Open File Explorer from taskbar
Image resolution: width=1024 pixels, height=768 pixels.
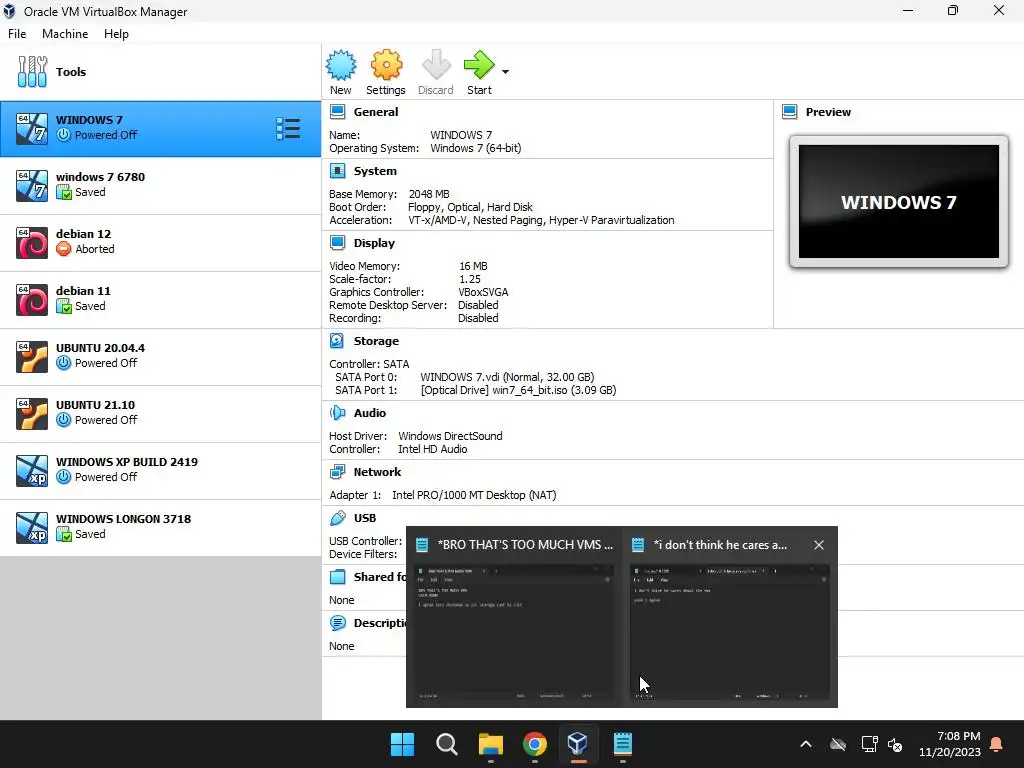490,744
